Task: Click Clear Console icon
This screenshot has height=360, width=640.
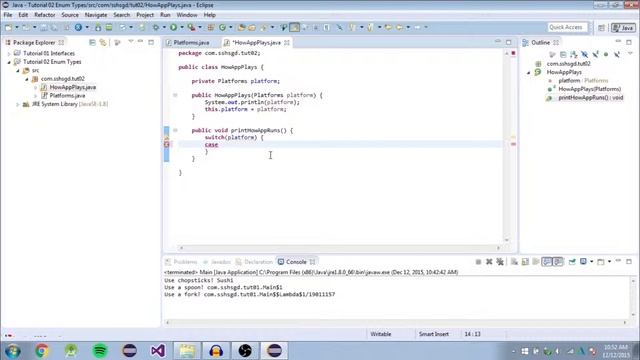Action: (514, 262)
